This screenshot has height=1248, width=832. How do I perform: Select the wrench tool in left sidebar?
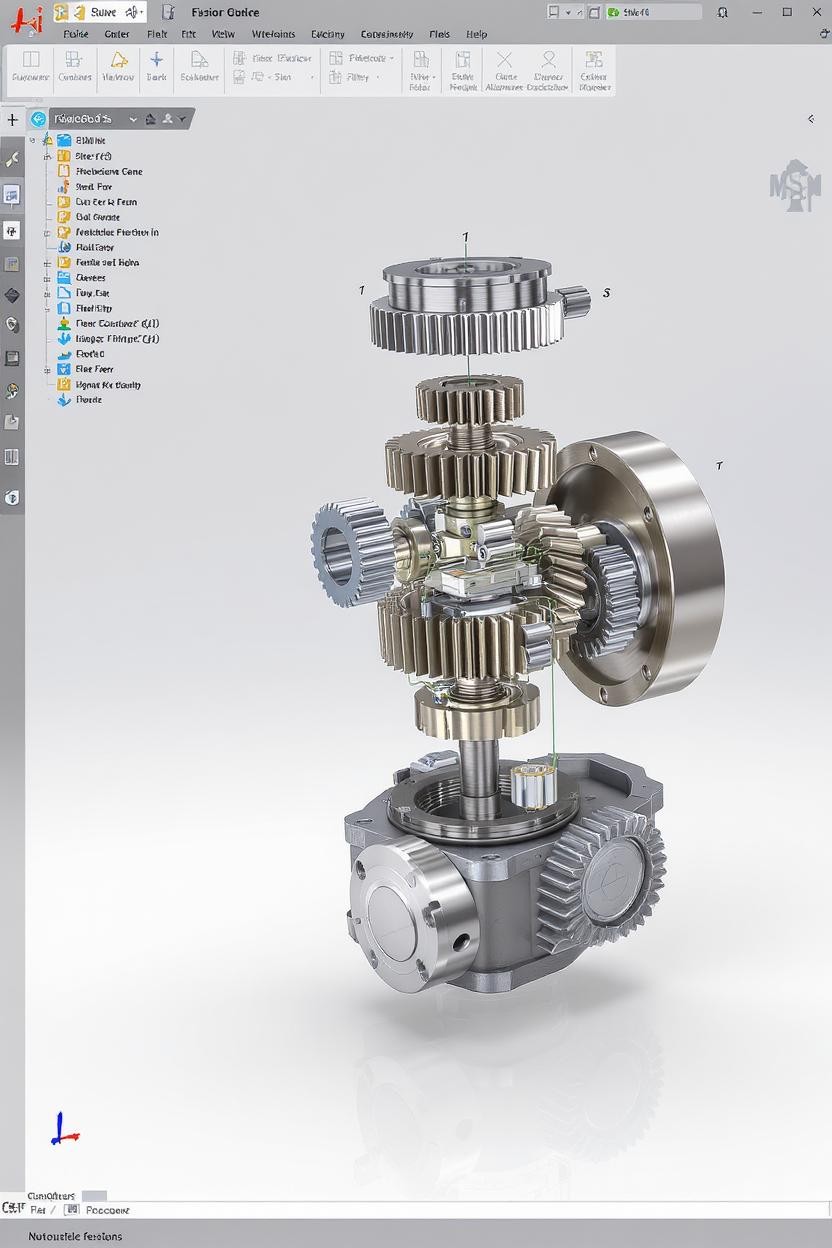tap(12, 159)
